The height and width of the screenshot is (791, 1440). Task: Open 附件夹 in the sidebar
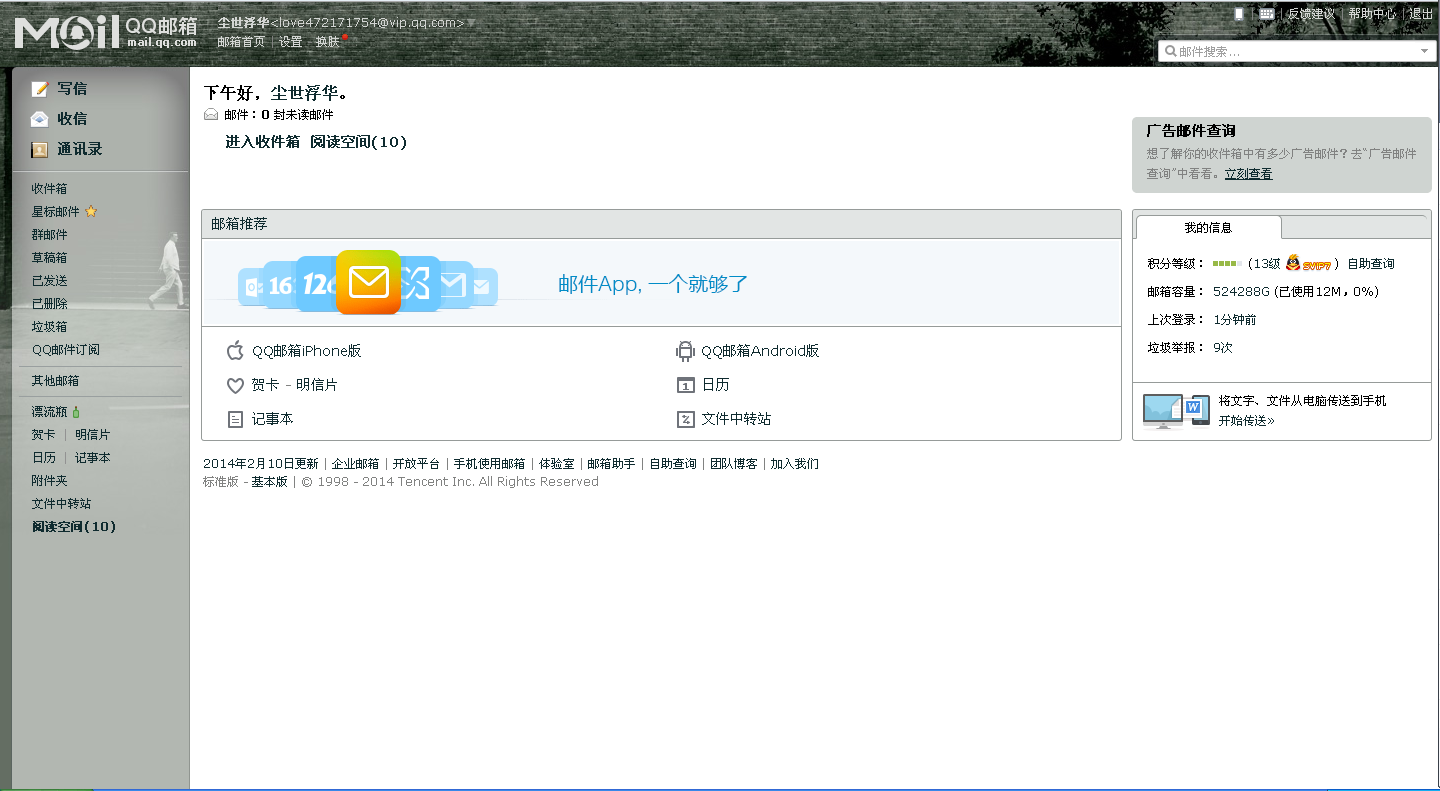pyautogui.click(x=49, y=481)
